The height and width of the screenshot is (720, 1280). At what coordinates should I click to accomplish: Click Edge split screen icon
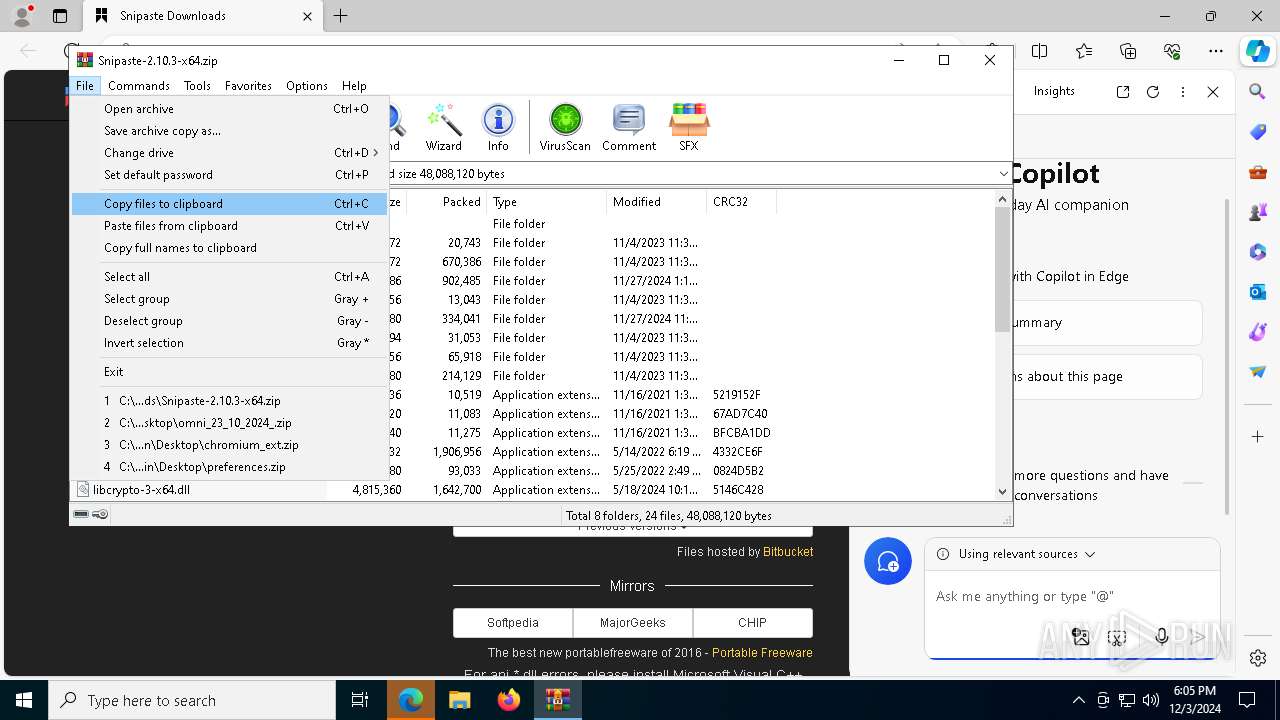pyautogui.click(x=1040, y=51)
